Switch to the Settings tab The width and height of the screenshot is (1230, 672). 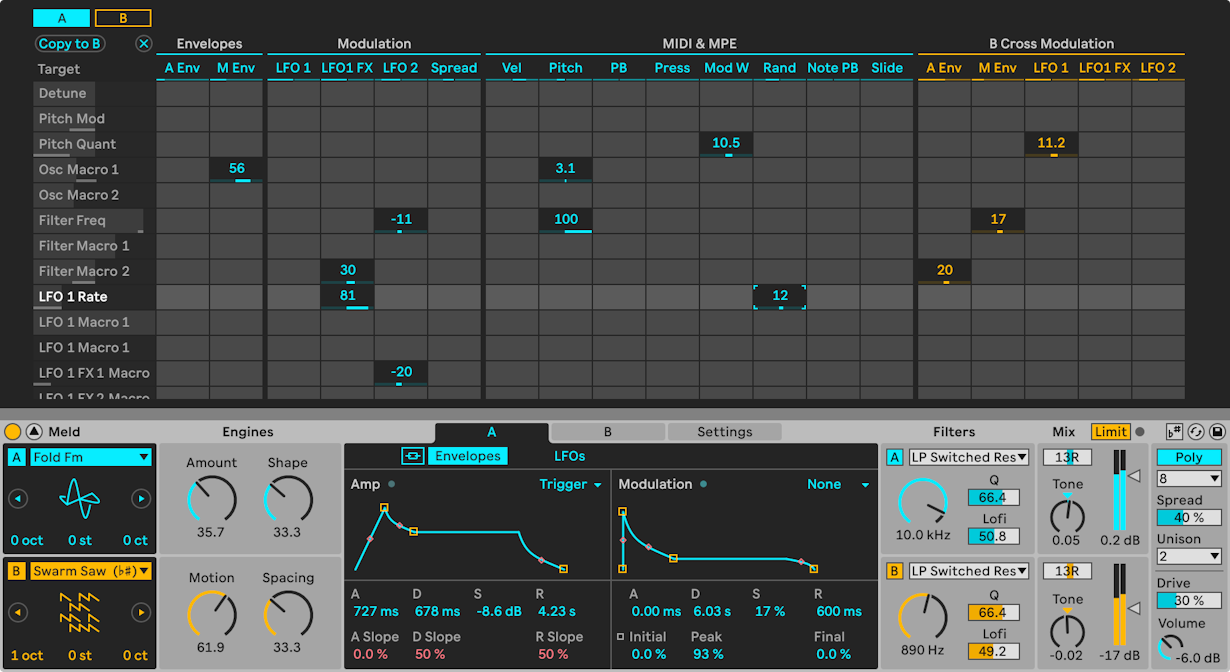pos(724,432)
